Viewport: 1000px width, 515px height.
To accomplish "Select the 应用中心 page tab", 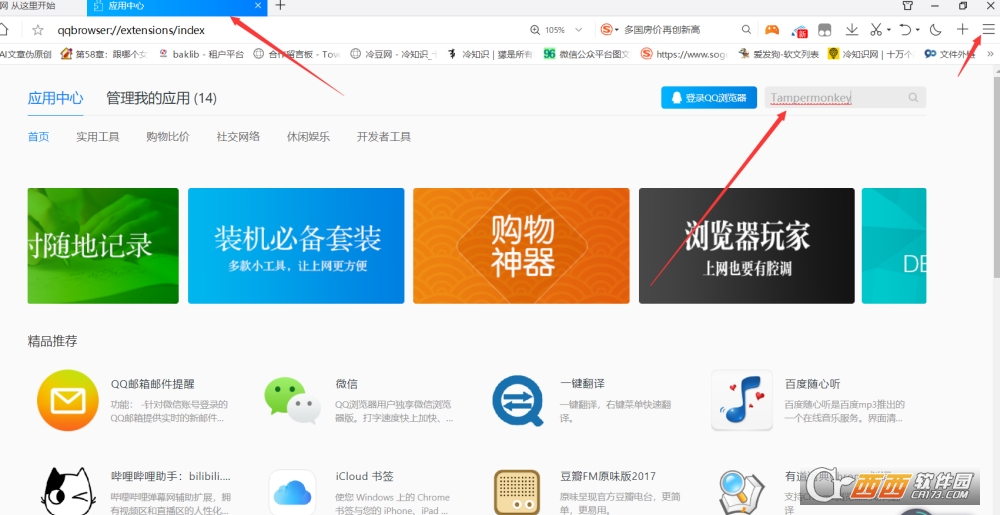I will pyautogui.click(x=55, y=98).
